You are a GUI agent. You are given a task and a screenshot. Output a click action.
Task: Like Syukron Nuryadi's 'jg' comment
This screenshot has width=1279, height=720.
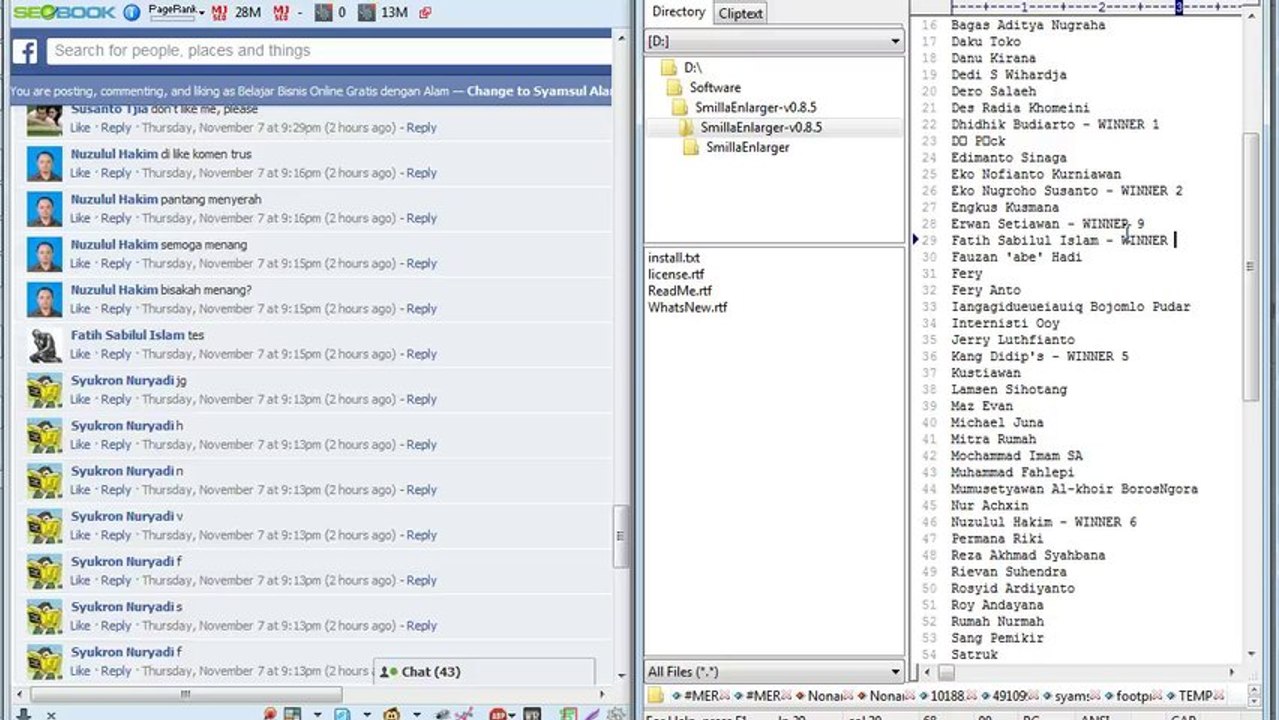(80, 399)
